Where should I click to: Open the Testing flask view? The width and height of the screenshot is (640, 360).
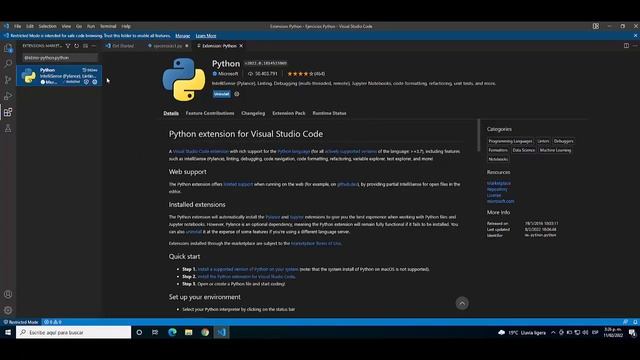click(8, 129)
